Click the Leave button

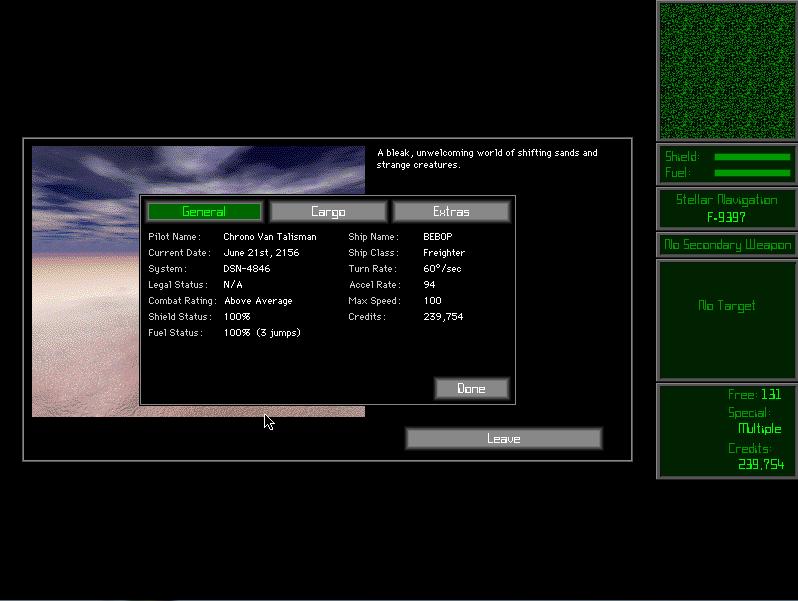pos(503,439)
